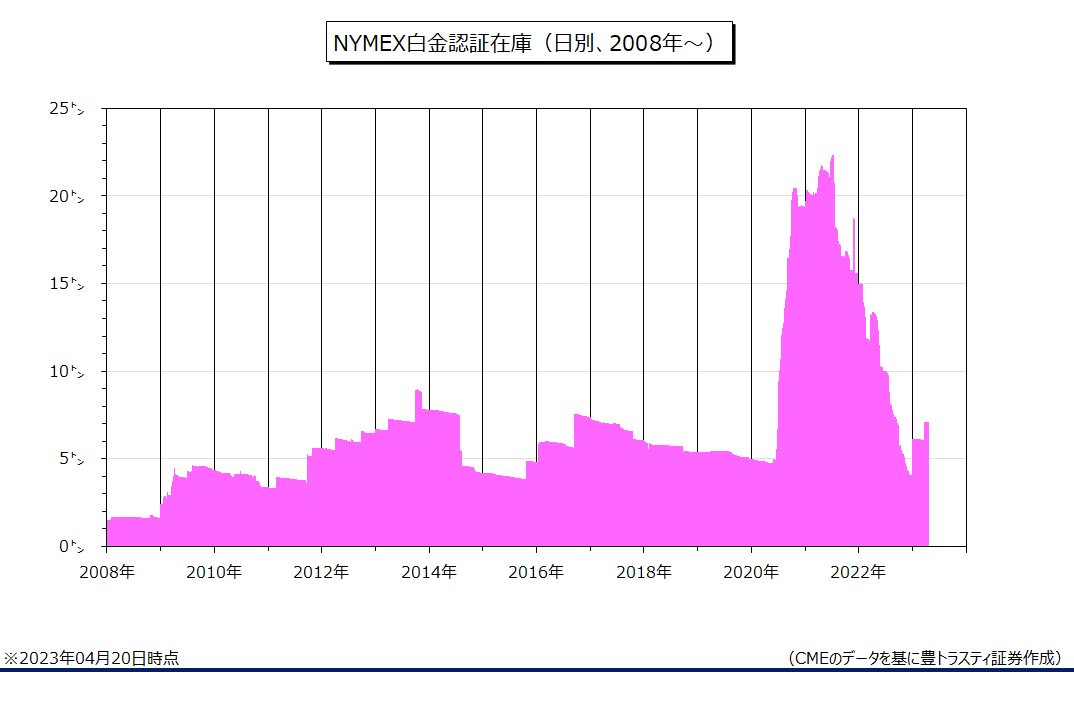Click the 10トン y-axis label

click(66, 371)
